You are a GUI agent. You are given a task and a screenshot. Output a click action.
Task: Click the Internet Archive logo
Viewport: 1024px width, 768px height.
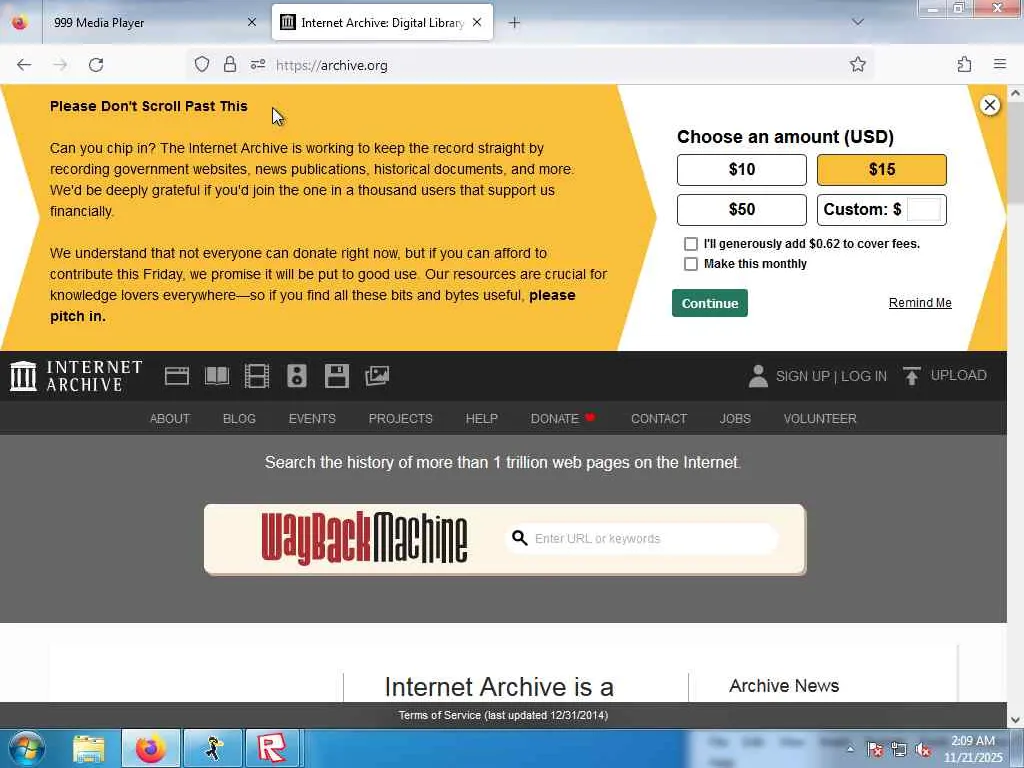76,376
